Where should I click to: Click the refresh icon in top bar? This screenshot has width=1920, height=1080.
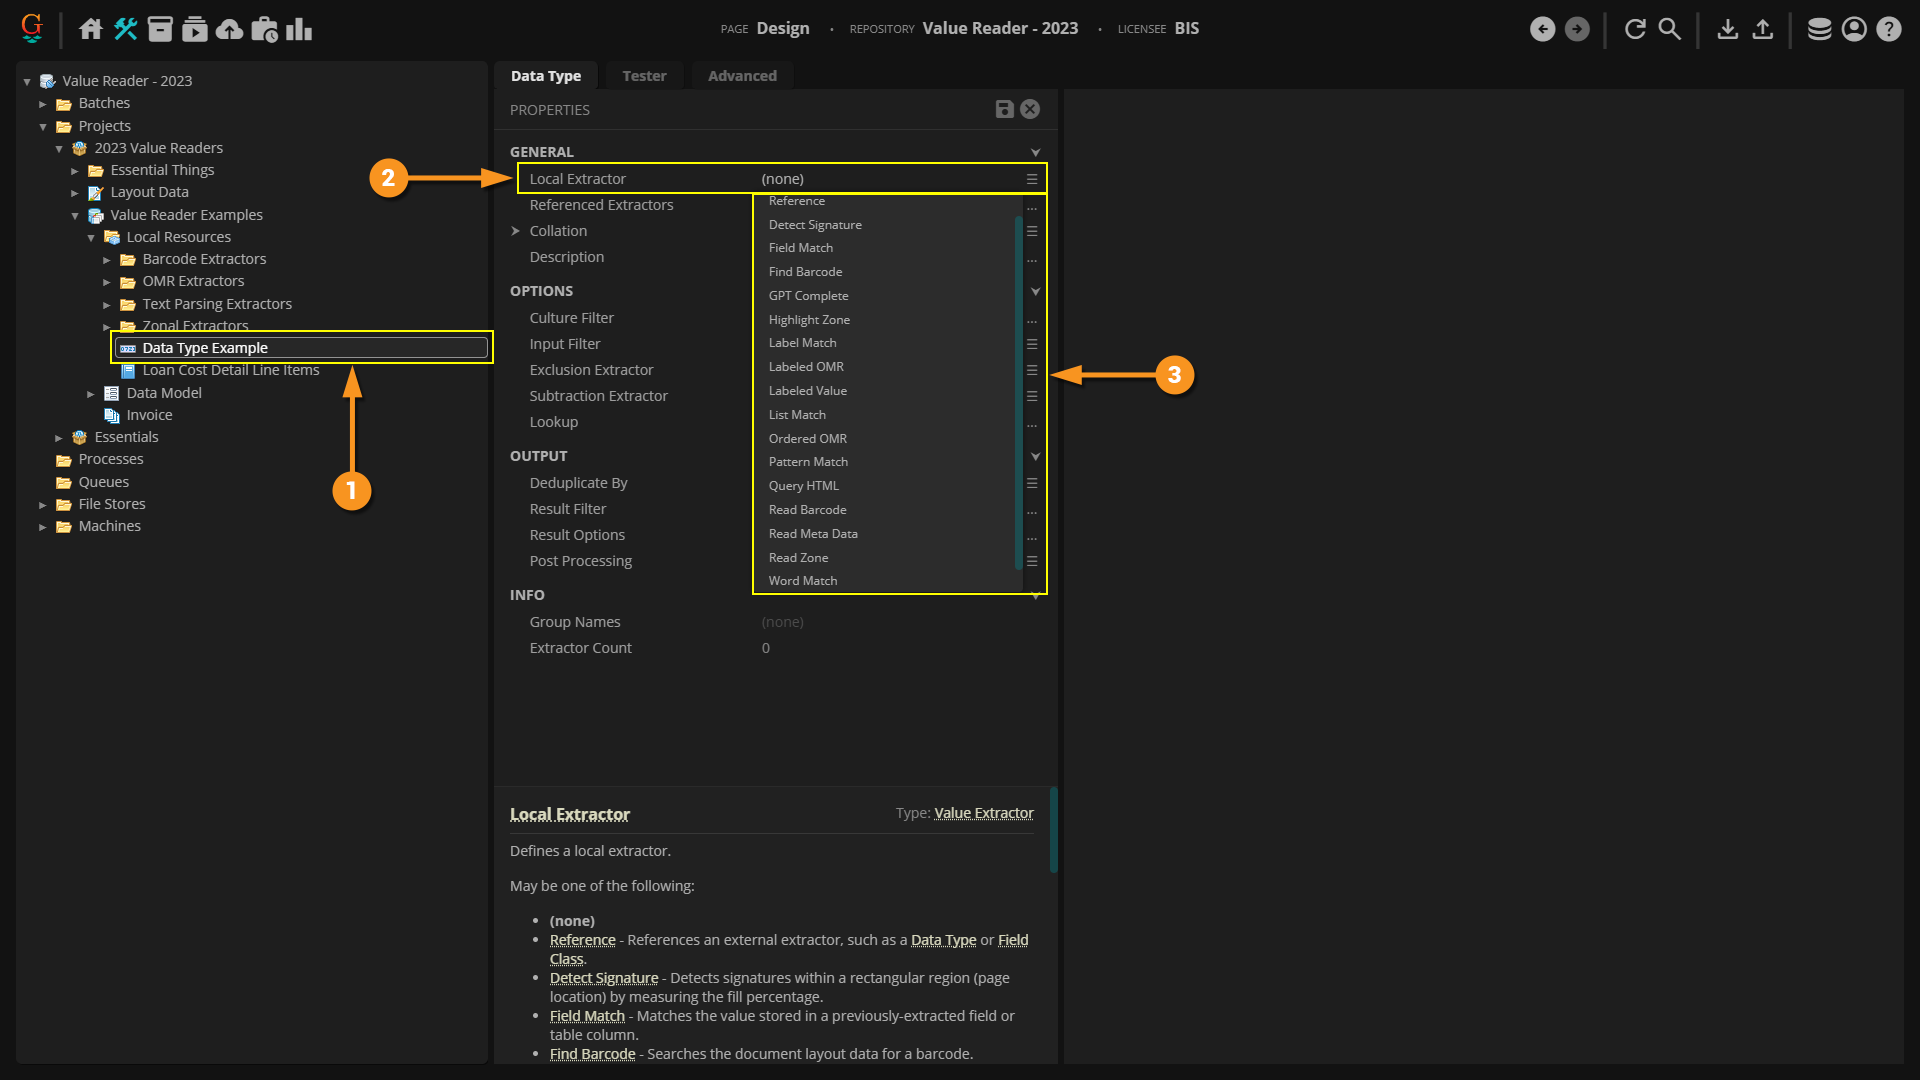(x=1635, y=29)
